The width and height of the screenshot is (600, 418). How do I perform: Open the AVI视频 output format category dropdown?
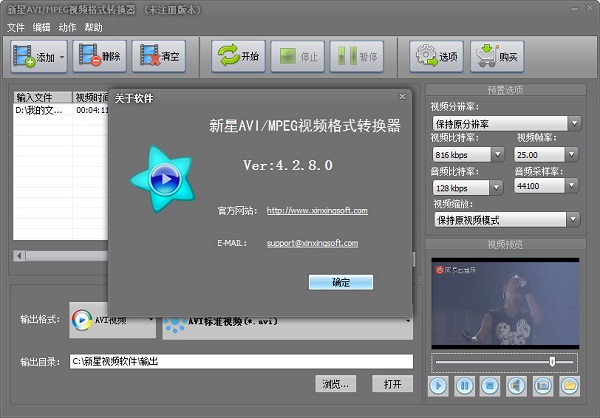pos(112,320)
